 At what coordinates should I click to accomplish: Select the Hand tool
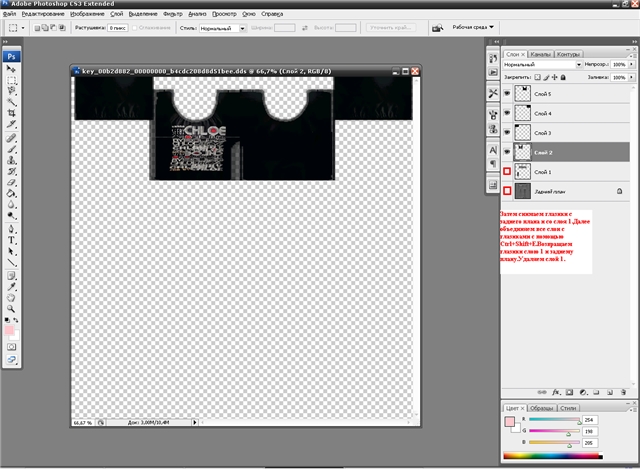point(11,298)
